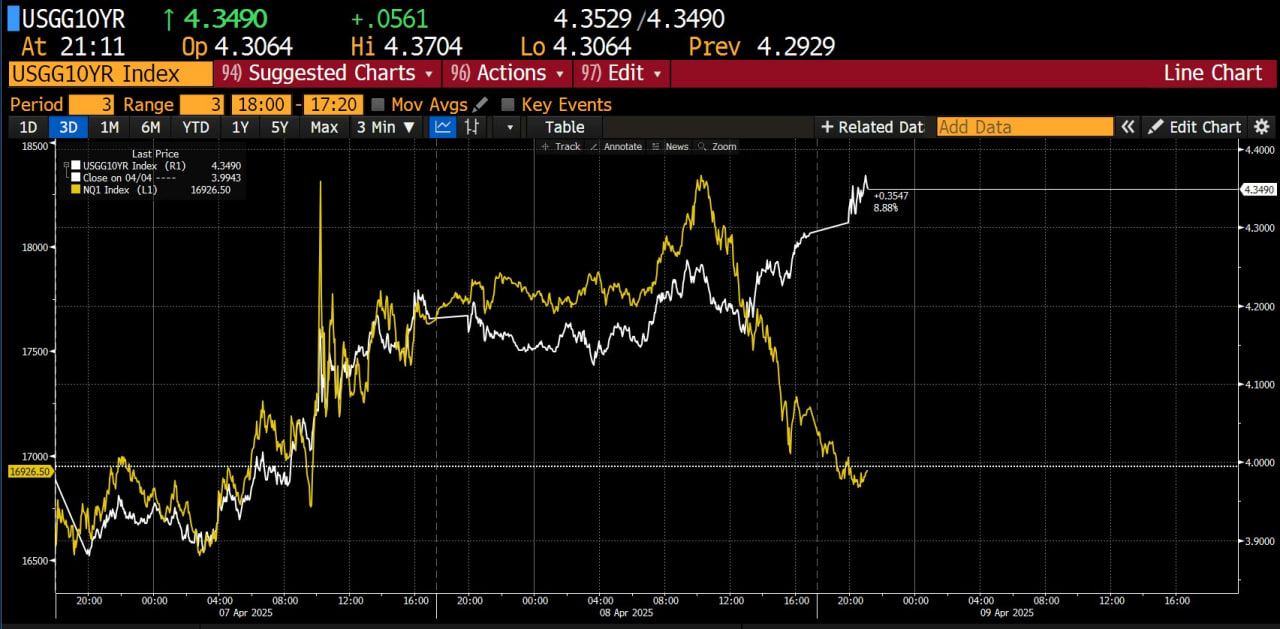Enable the Mov Avgs checkbox
Viewport: 1280px width, 629px height.
[378, 105]
